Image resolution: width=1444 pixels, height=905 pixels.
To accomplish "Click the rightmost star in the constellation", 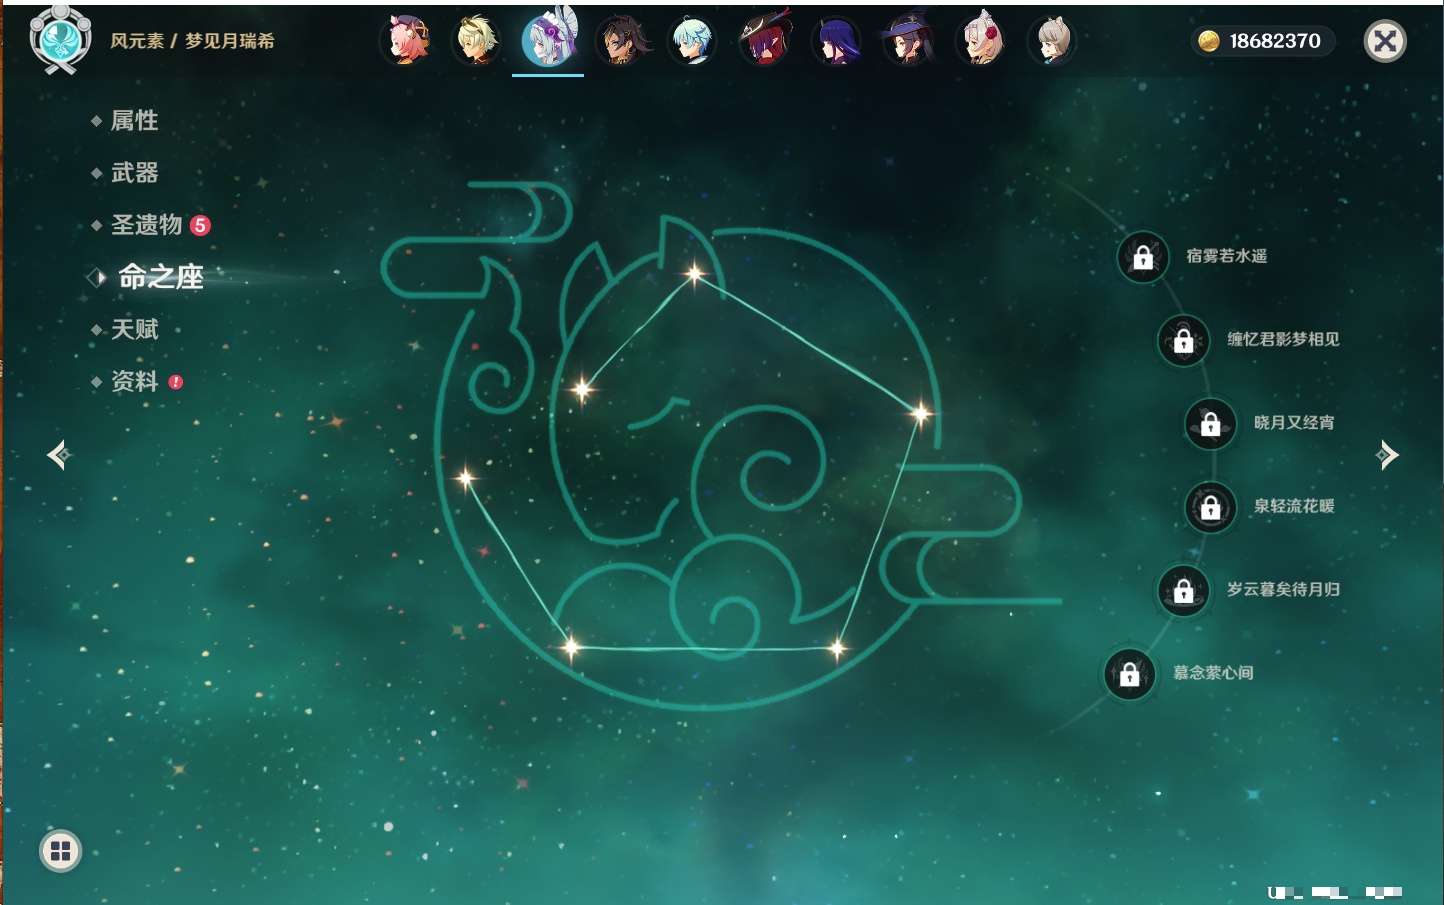I will [x=920, y=412].
